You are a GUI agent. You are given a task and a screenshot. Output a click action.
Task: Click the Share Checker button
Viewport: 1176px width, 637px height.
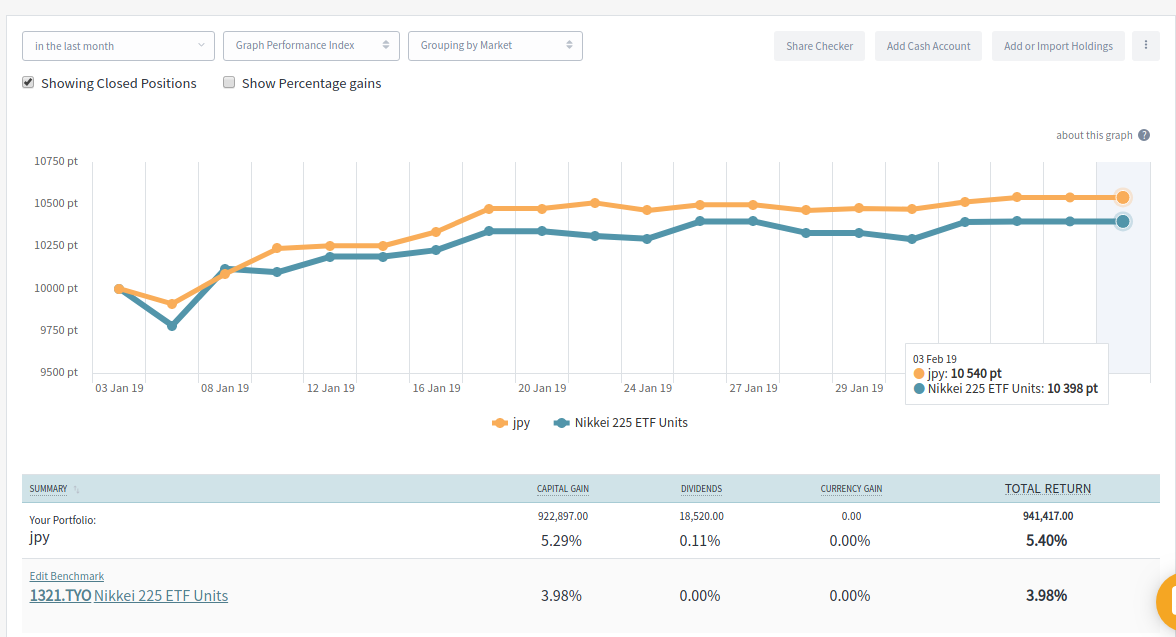click(819, 46)
